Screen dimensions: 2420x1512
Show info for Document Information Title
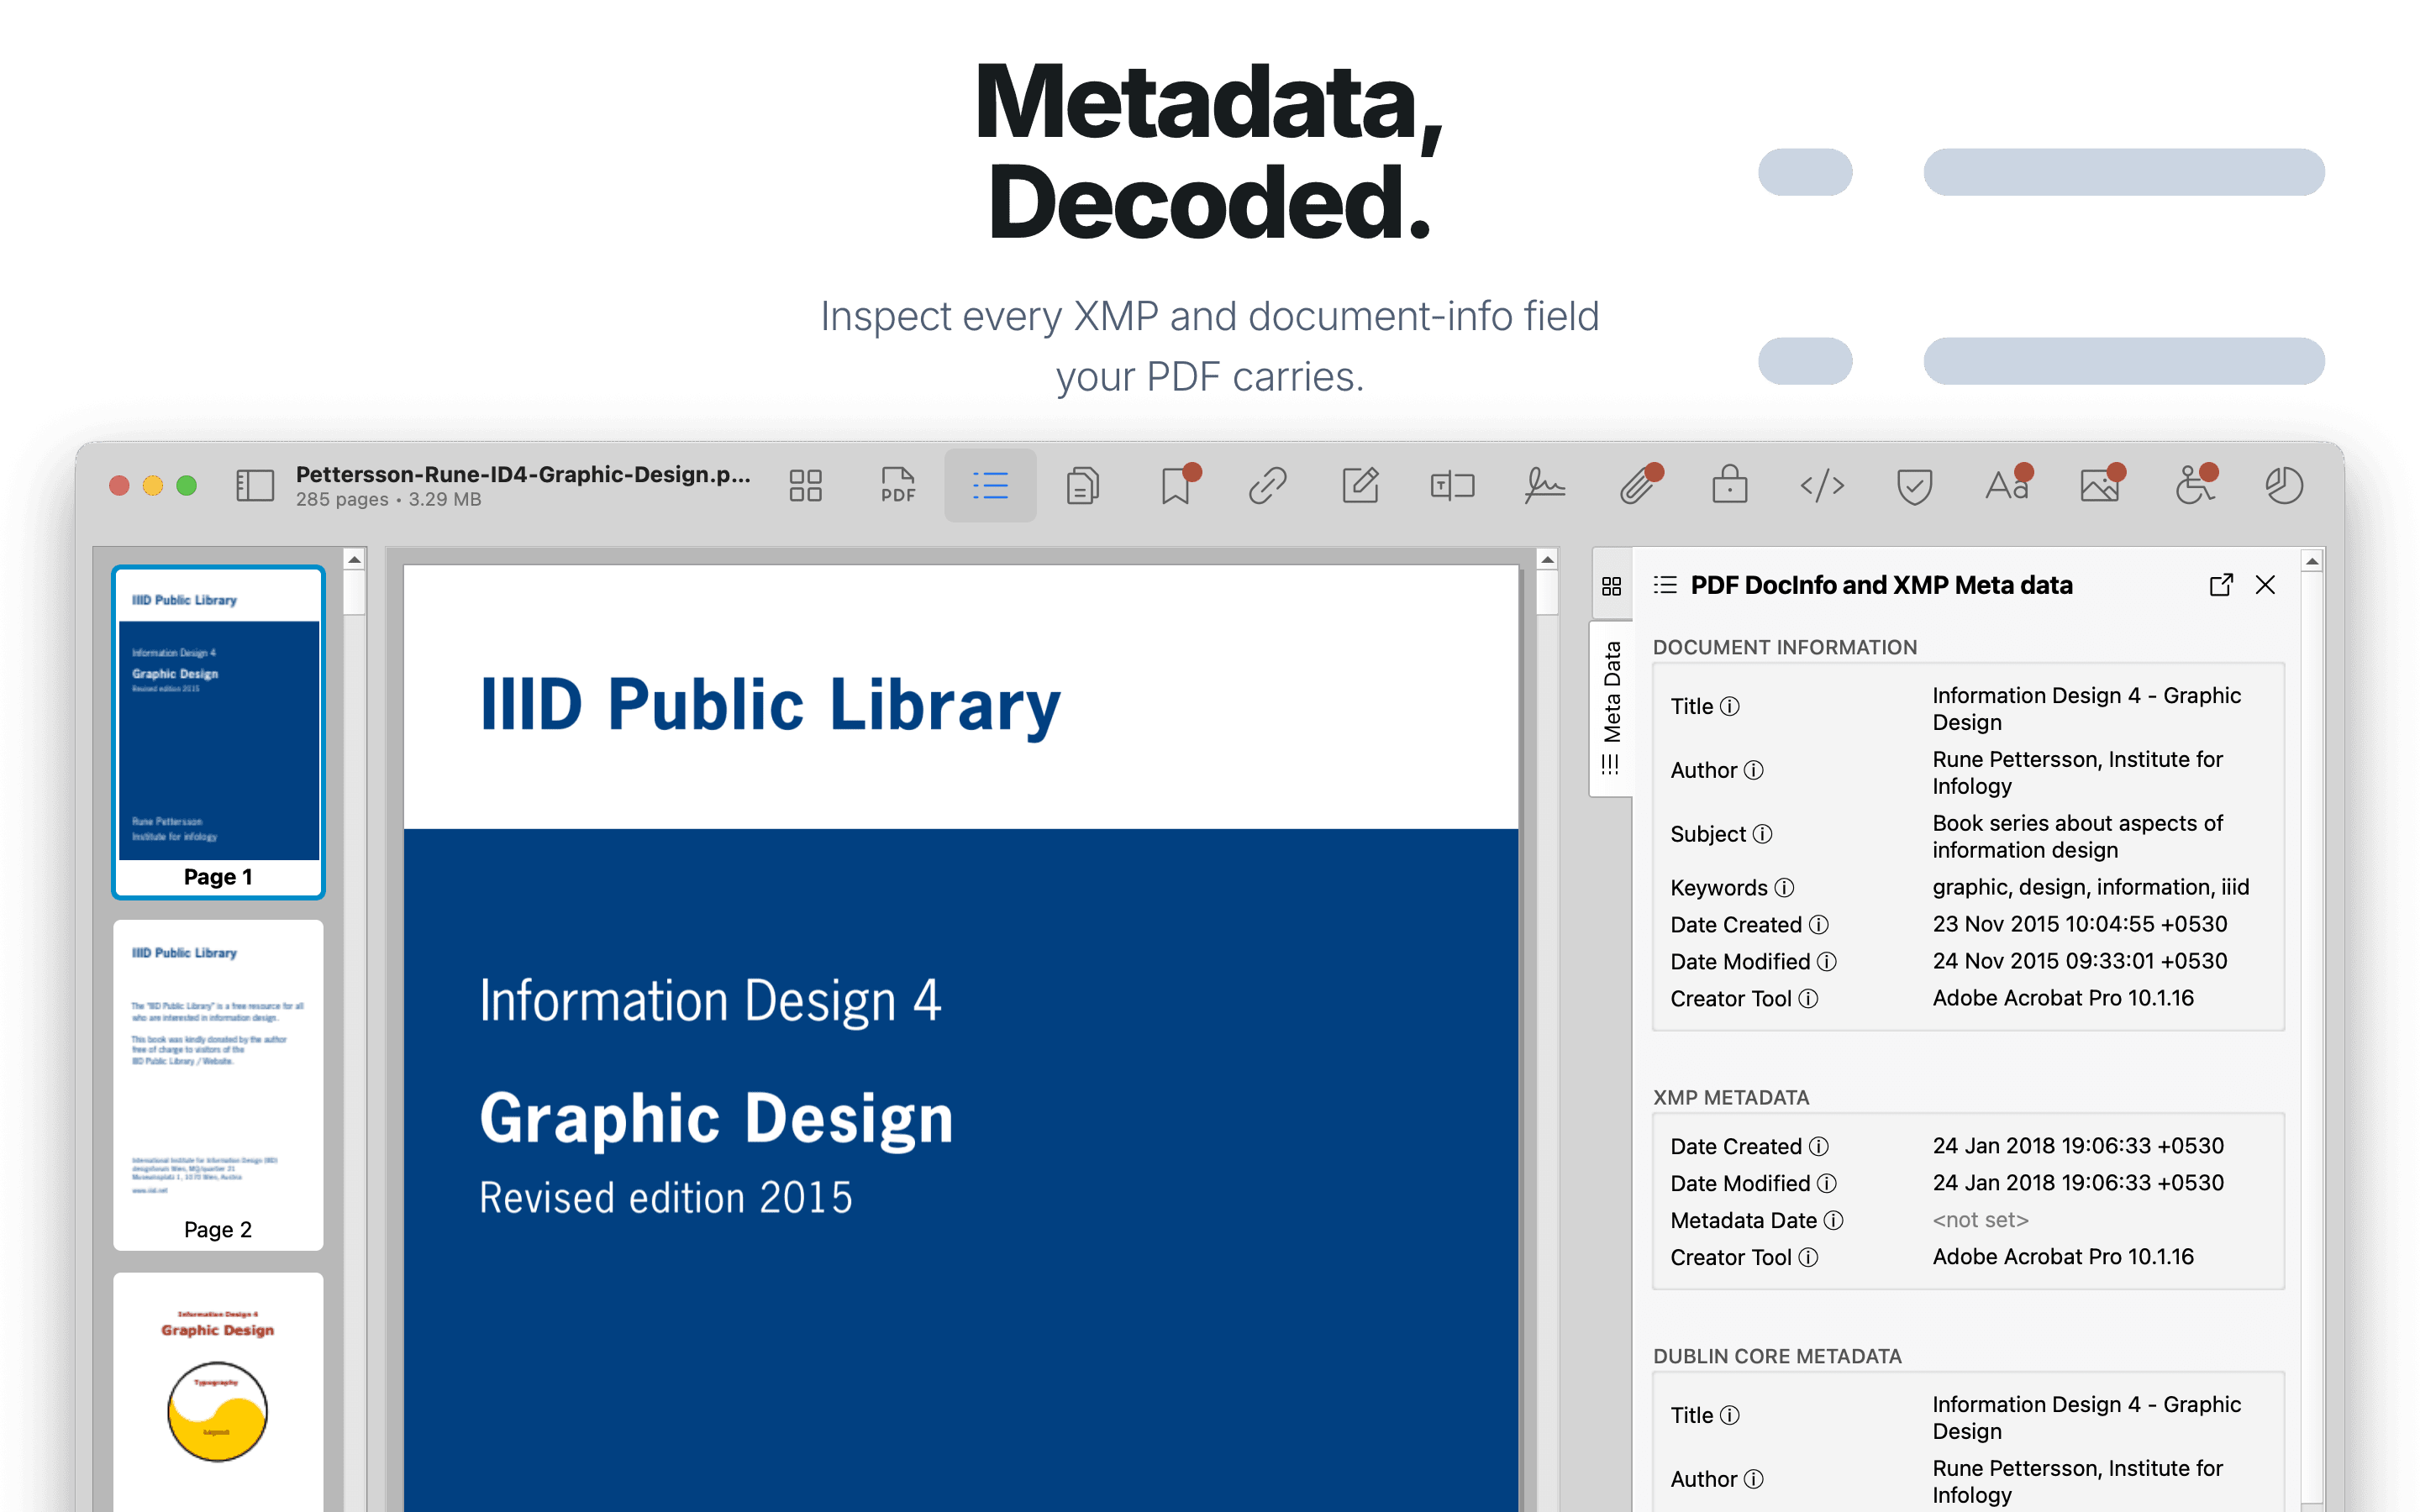click(1730, 707)
